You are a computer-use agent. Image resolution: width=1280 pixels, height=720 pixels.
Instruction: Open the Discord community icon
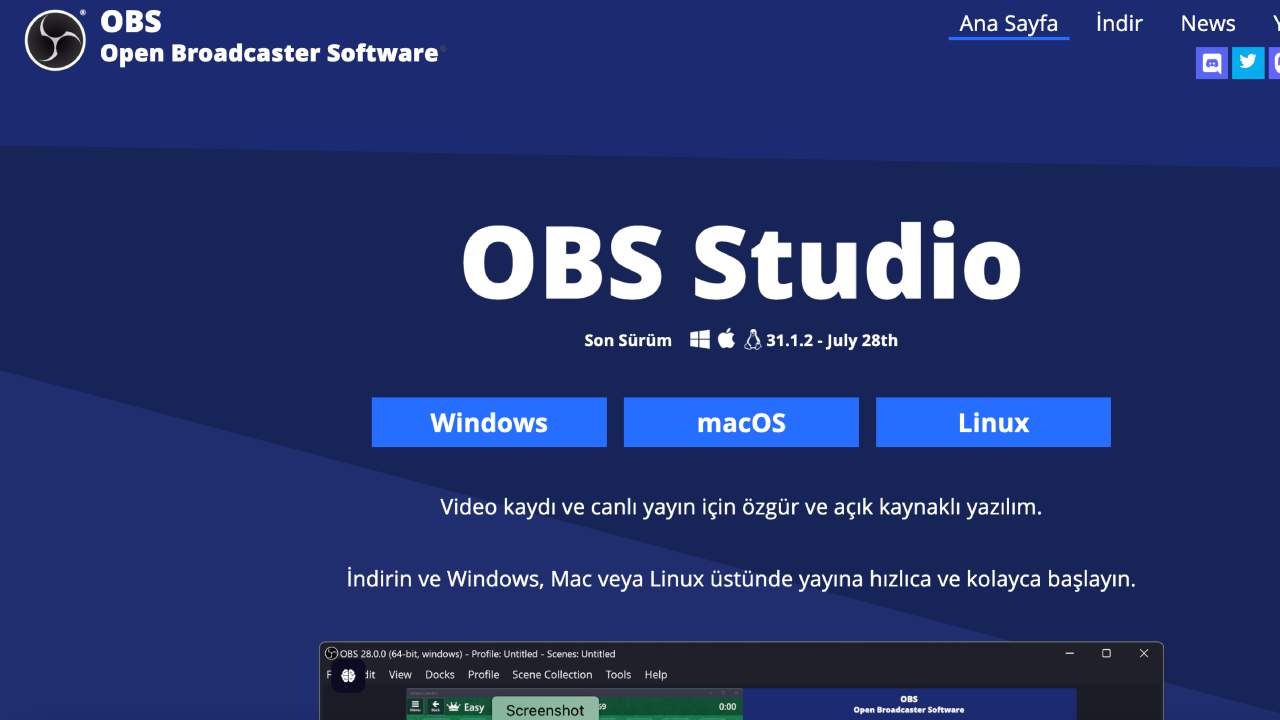click(1211, 62)
